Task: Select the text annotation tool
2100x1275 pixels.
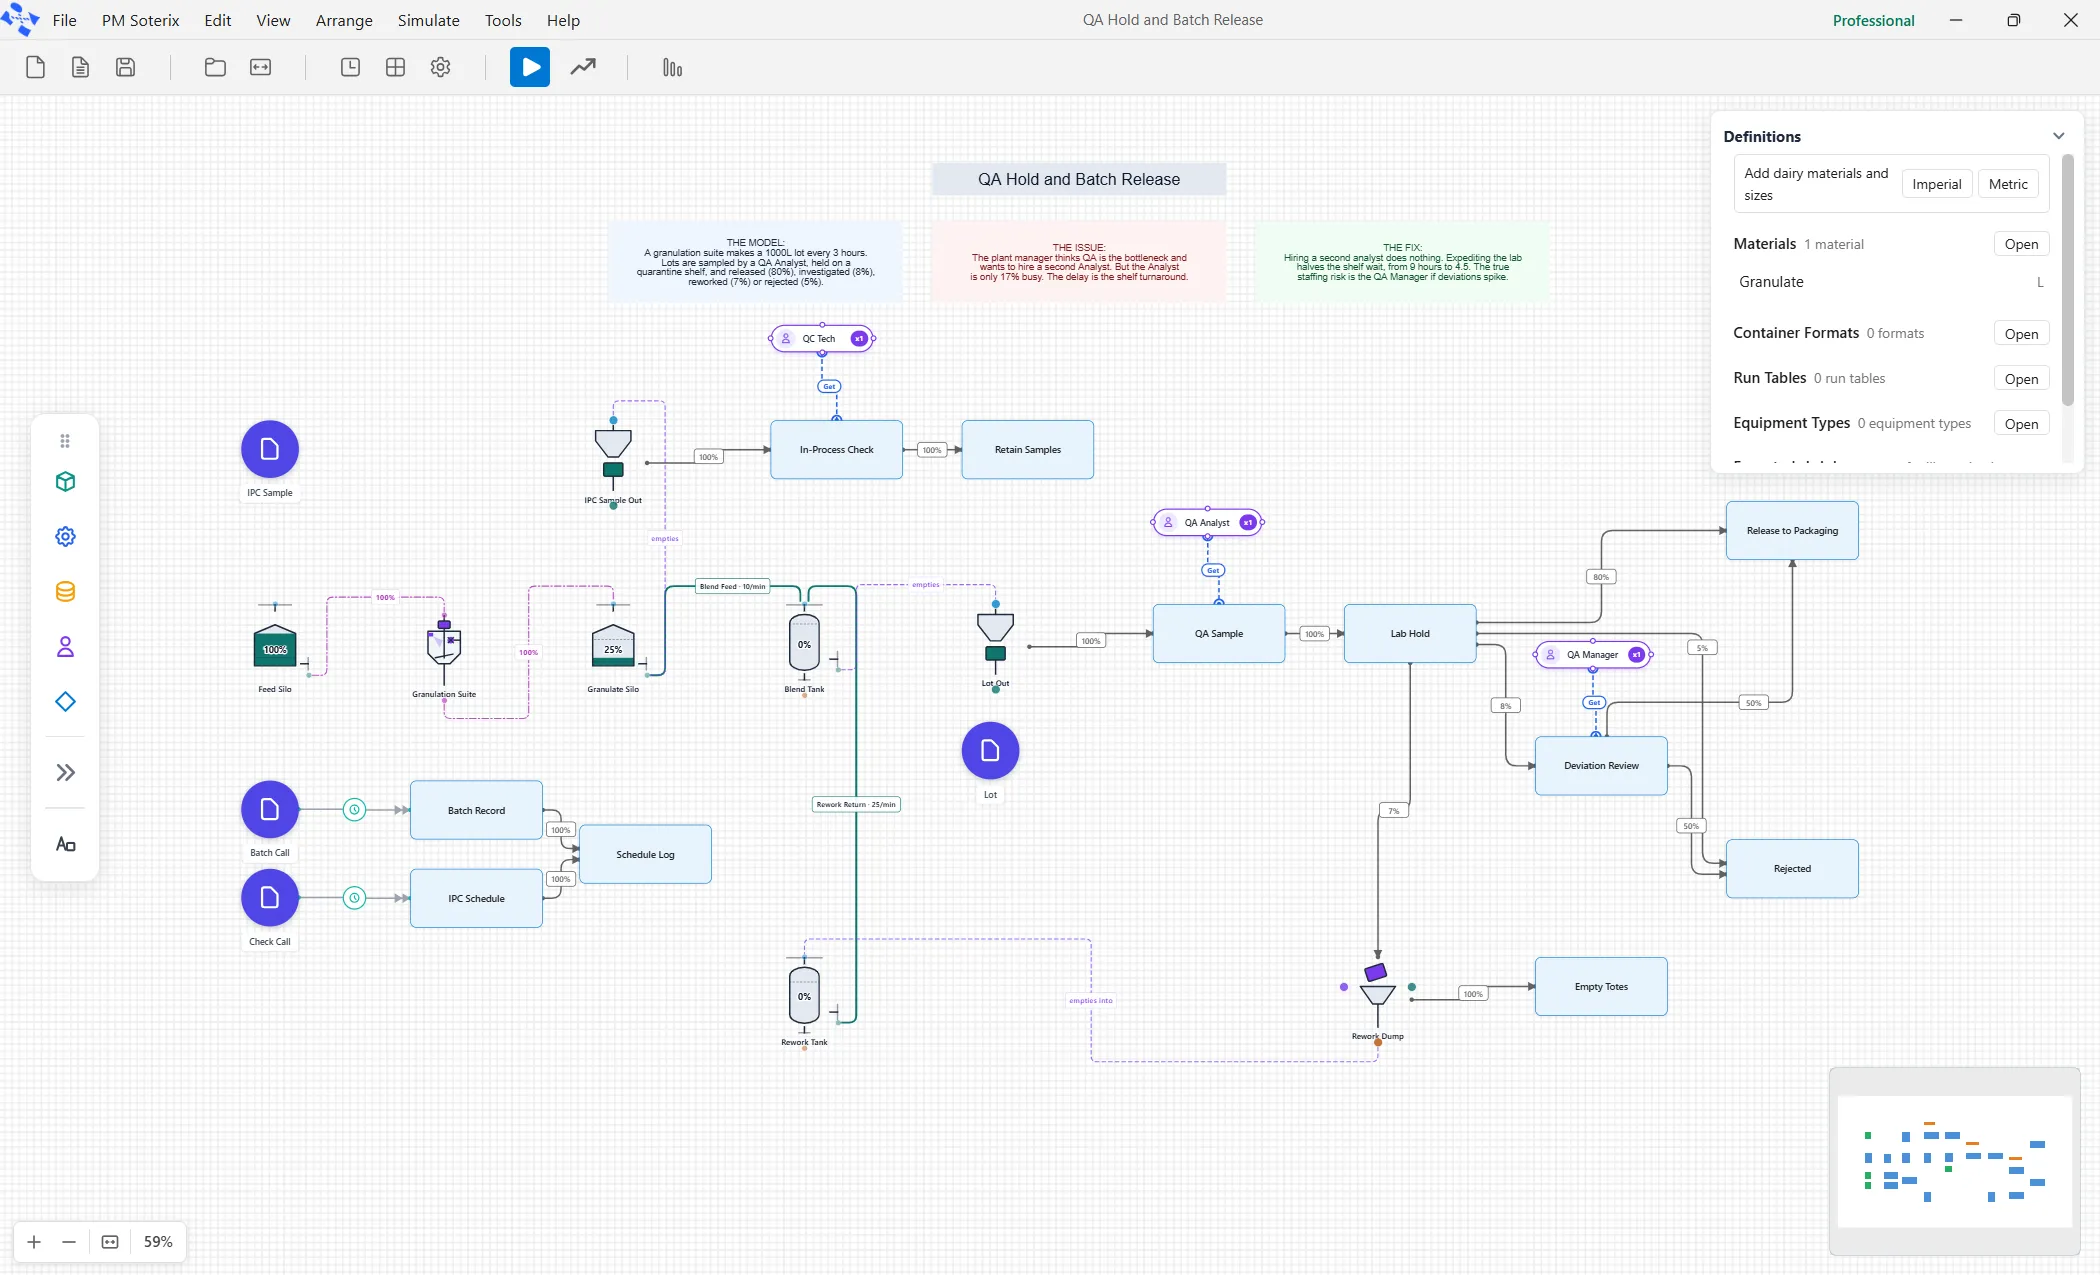Action: tap(65, 845)
